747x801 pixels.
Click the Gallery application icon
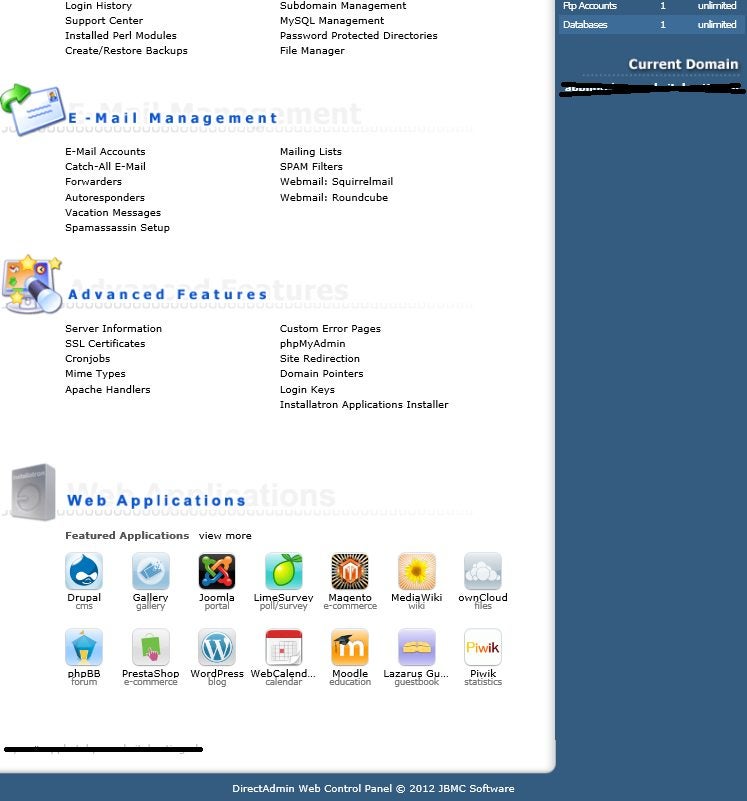click(x=150, y=571)
